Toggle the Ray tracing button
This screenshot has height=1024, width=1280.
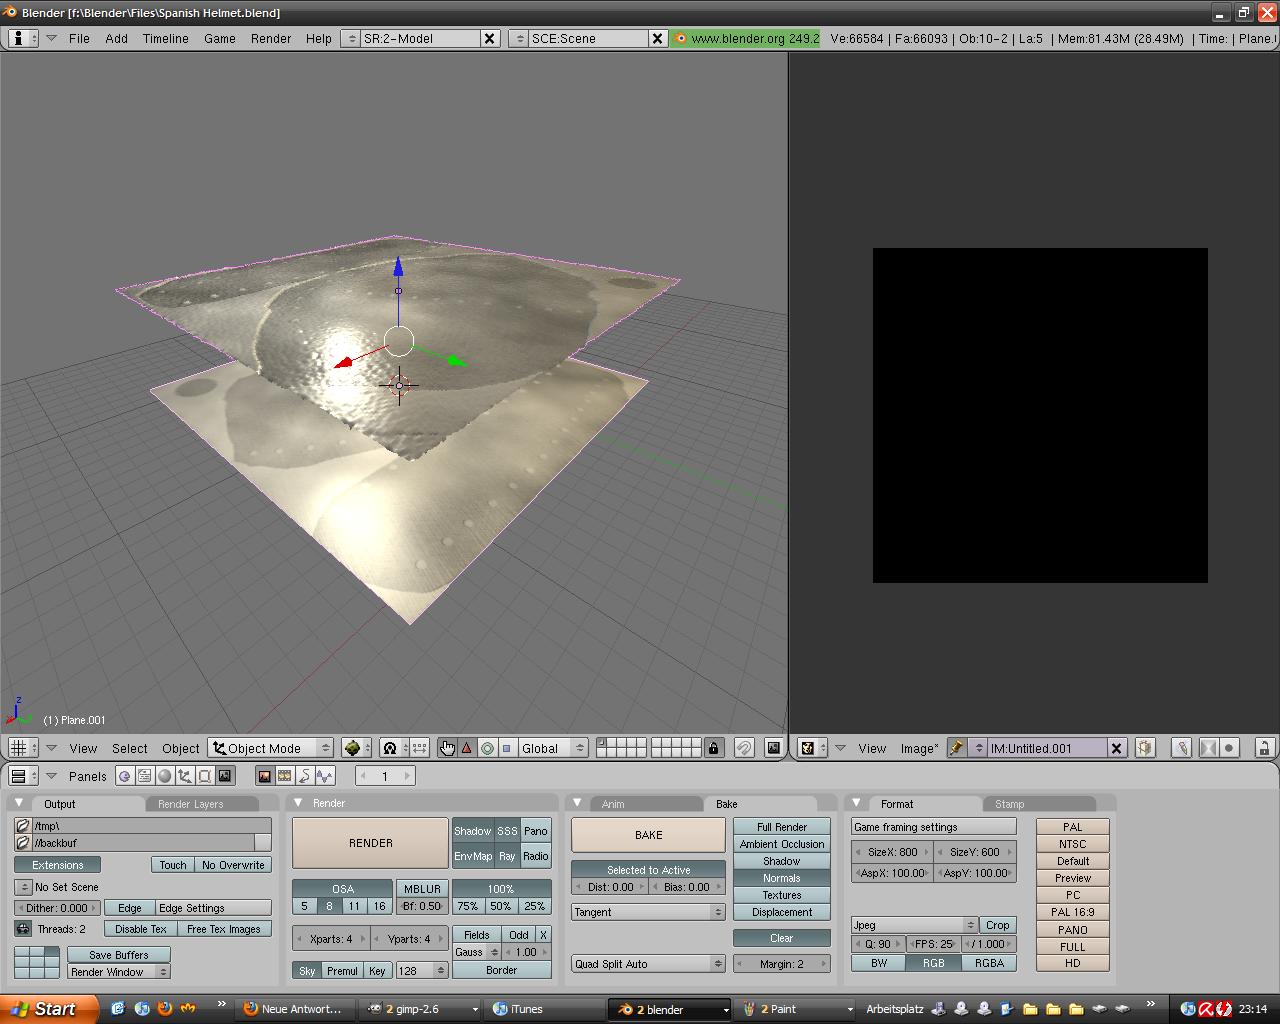[x=507, y=856]
